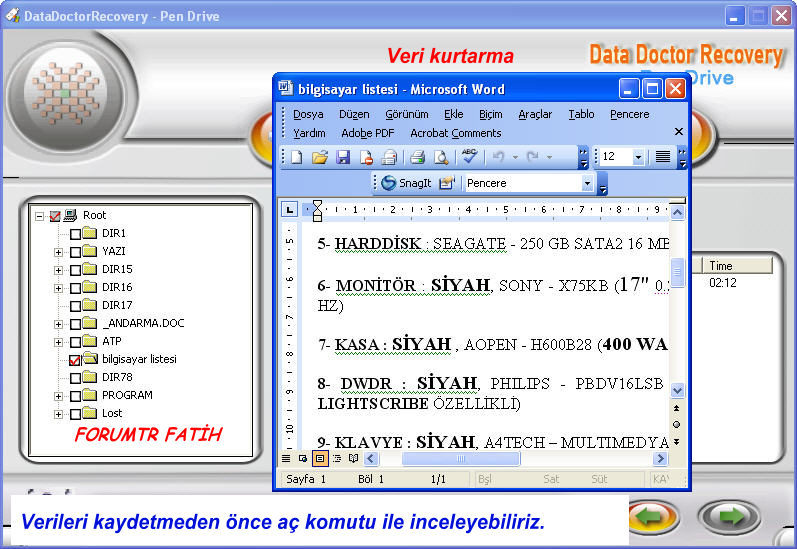Viewport: 797px width, 549px height.
Task: Expand the YAZI folder node
Action: coord(58,252)
